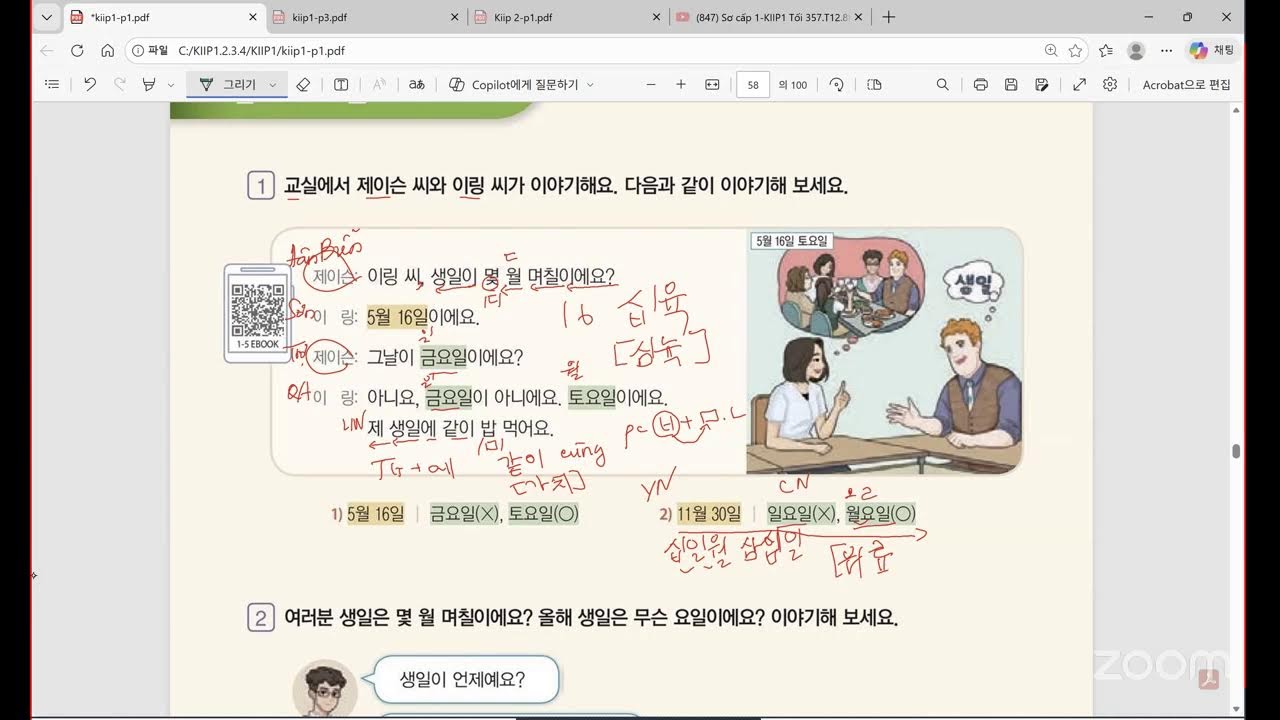Close the kiip1-p3.pdf tab
Image resolution: width=1280 pixels, height=720 pixels.
pos(454,17)
